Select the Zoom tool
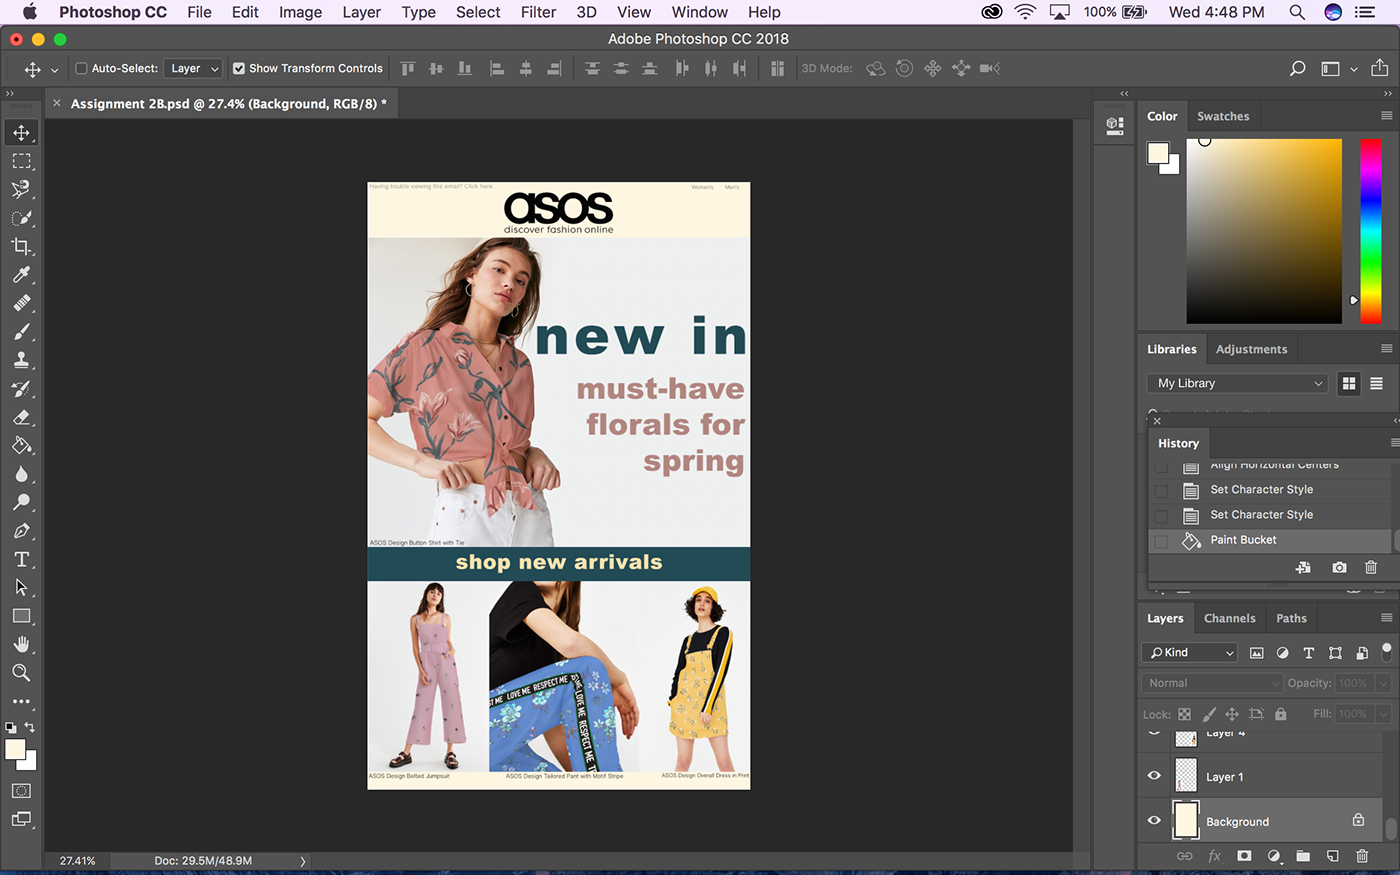 (21, 673)
